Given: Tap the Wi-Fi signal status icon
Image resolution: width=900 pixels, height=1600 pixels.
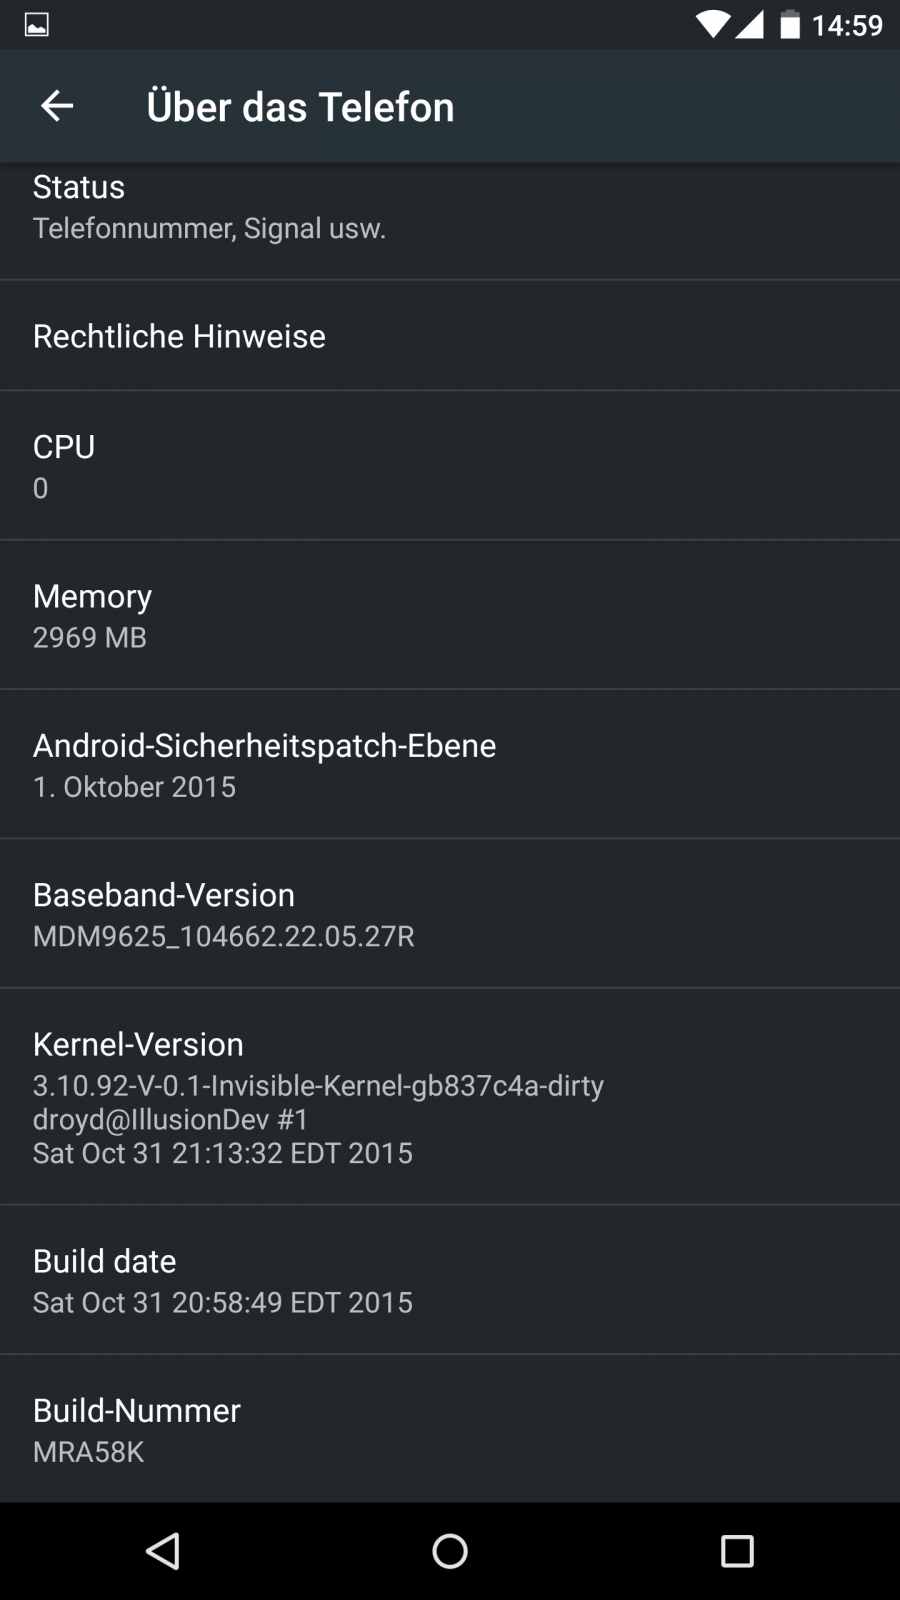Looking at the screenshot, I should click(x=712, y=25).
